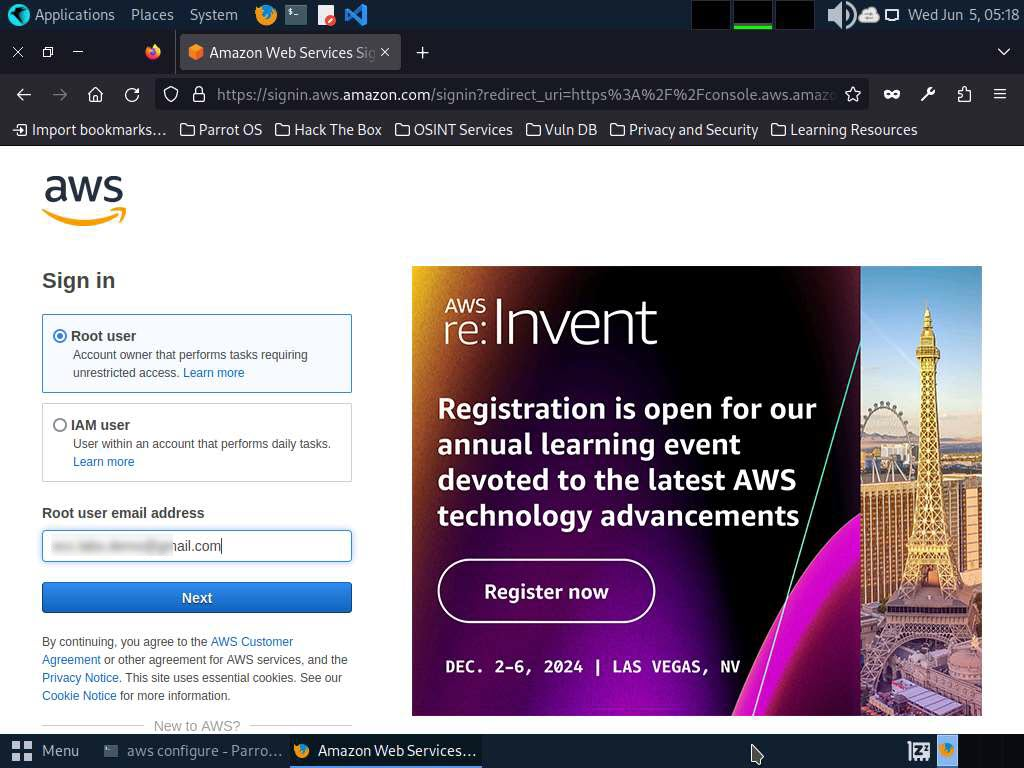Screen dimensions: 1024x768
Task: Bookmark this page with the star icon
Action: pyautogui.click(x=853, y=94)
